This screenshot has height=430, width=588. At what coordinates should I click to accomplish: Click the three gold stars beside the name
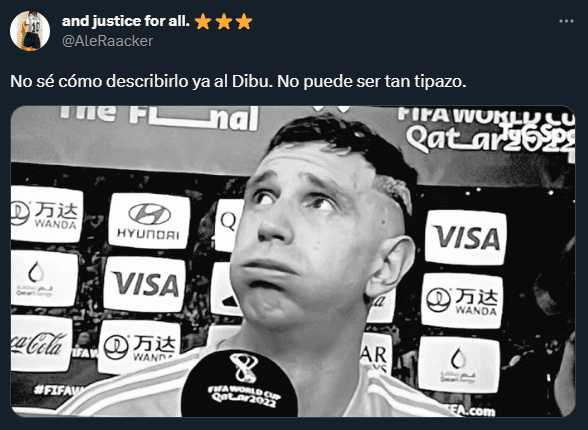pos(224,21)
